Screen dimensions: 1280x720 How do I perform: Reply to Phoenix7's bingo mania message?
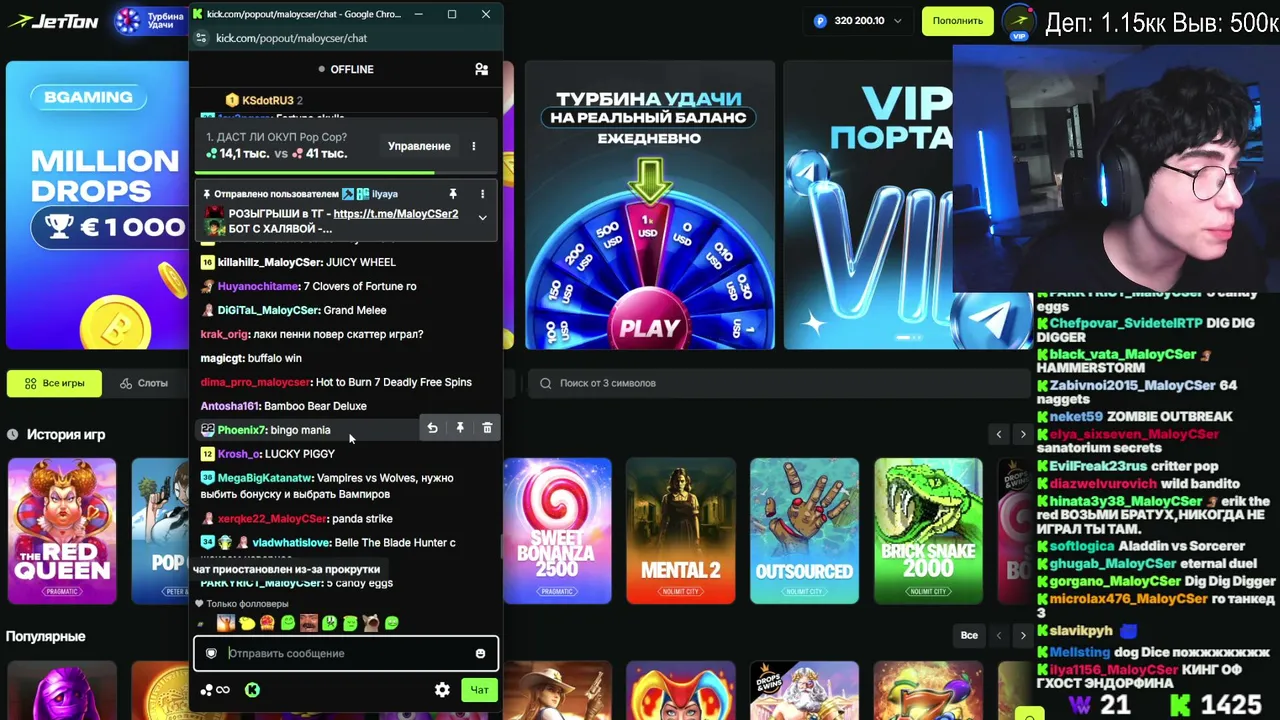(432, 428)
